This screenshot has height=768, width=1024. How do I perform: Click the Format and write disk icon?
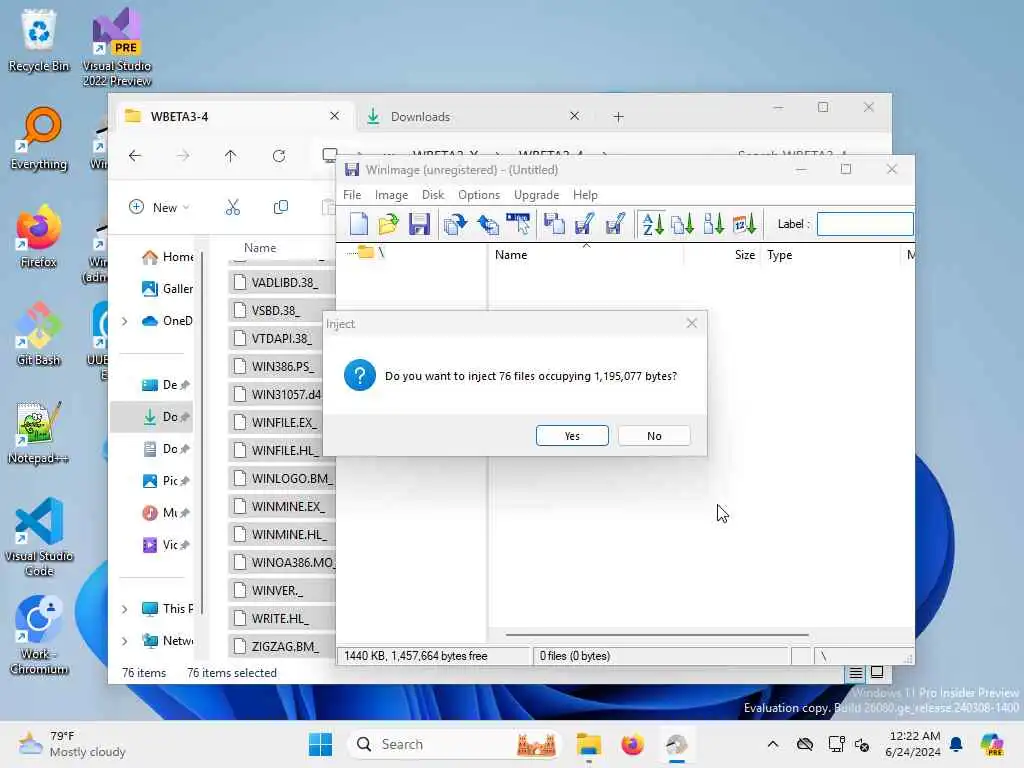[615, 224]
